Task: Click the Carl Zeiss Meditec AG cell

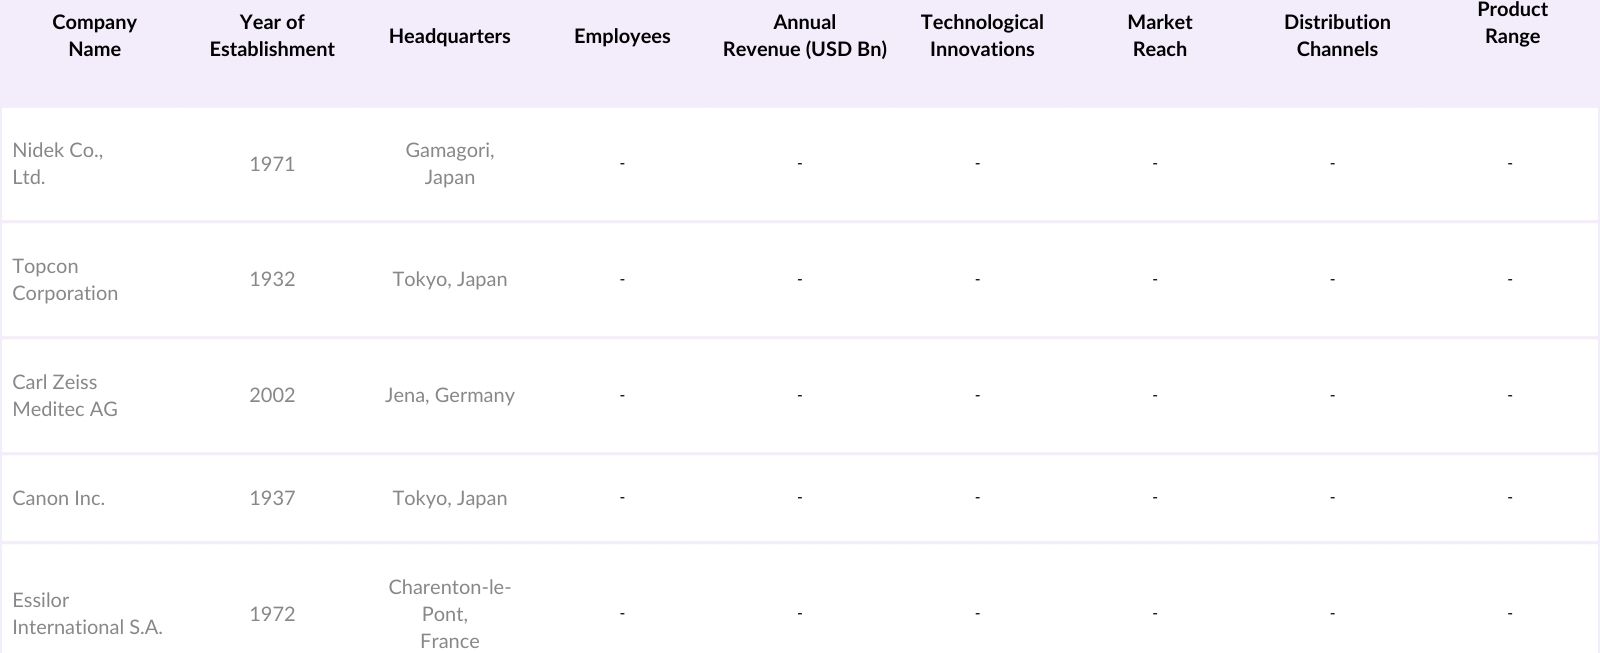Action: [65, 396]
